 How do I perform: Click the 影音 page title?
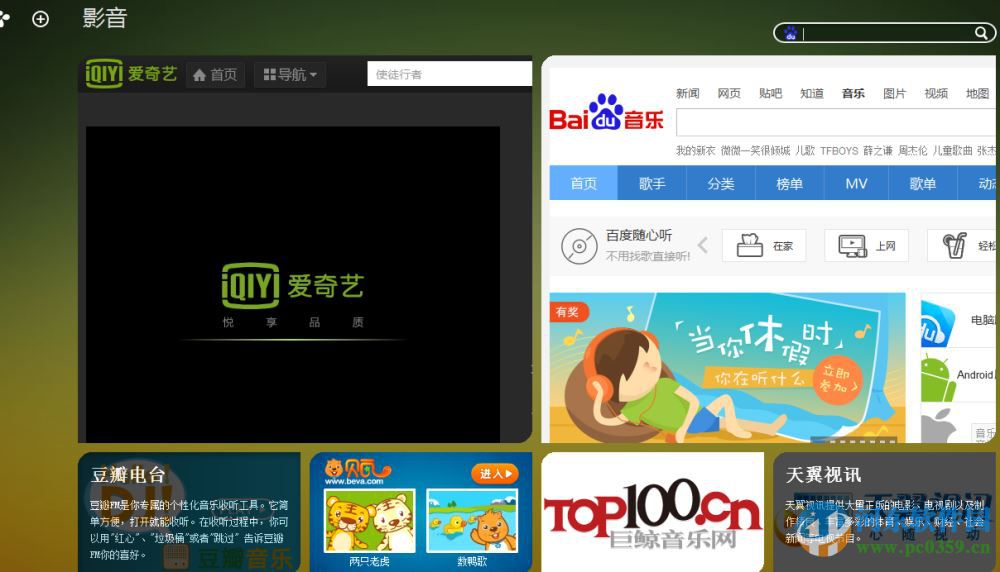click(x=105, y=18)
